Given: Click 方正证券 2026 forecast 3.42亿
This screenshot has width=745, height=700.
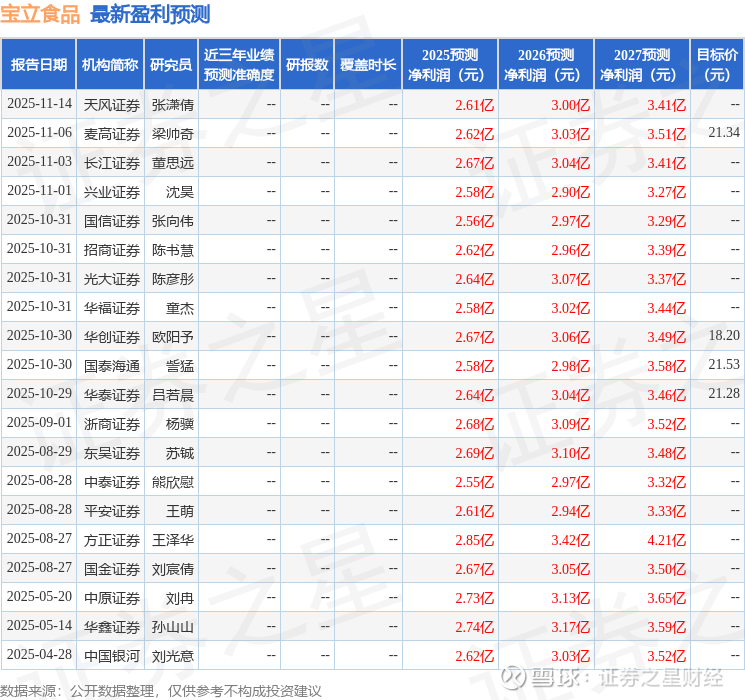Looking at the screenshot, I should (570, 540).
